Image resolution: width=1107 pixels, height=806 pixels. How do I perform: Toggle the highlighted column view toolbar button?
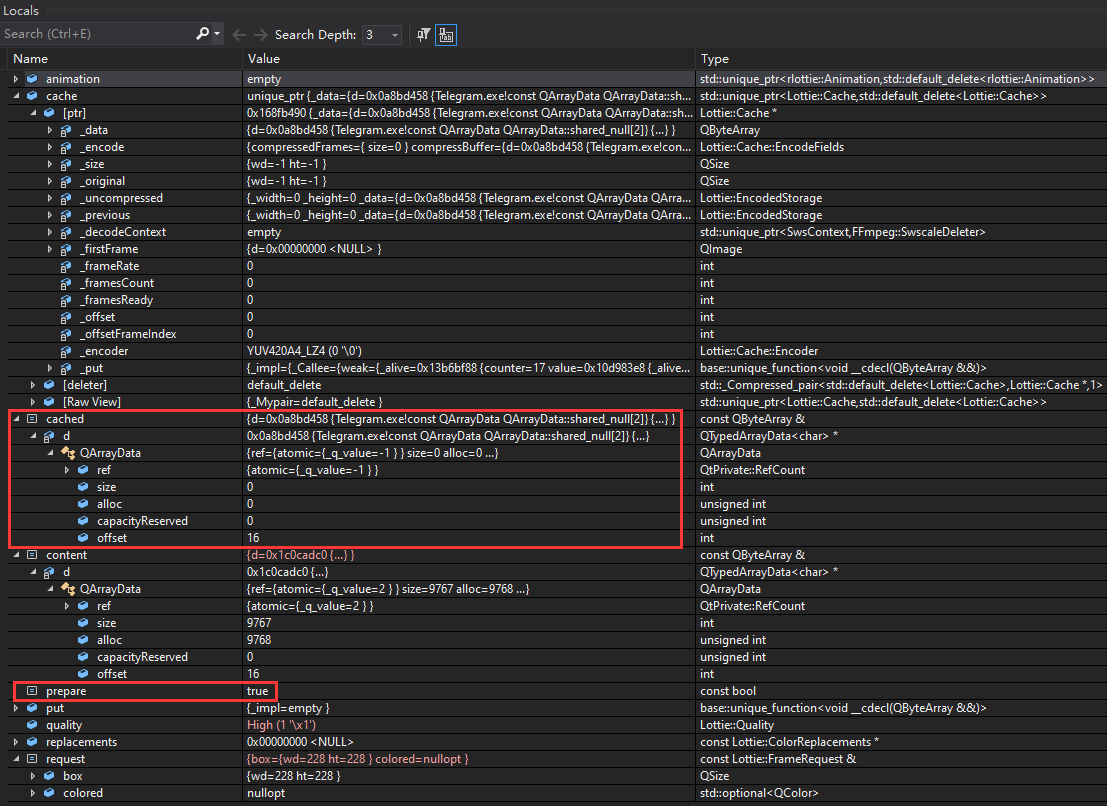[446, 35]
